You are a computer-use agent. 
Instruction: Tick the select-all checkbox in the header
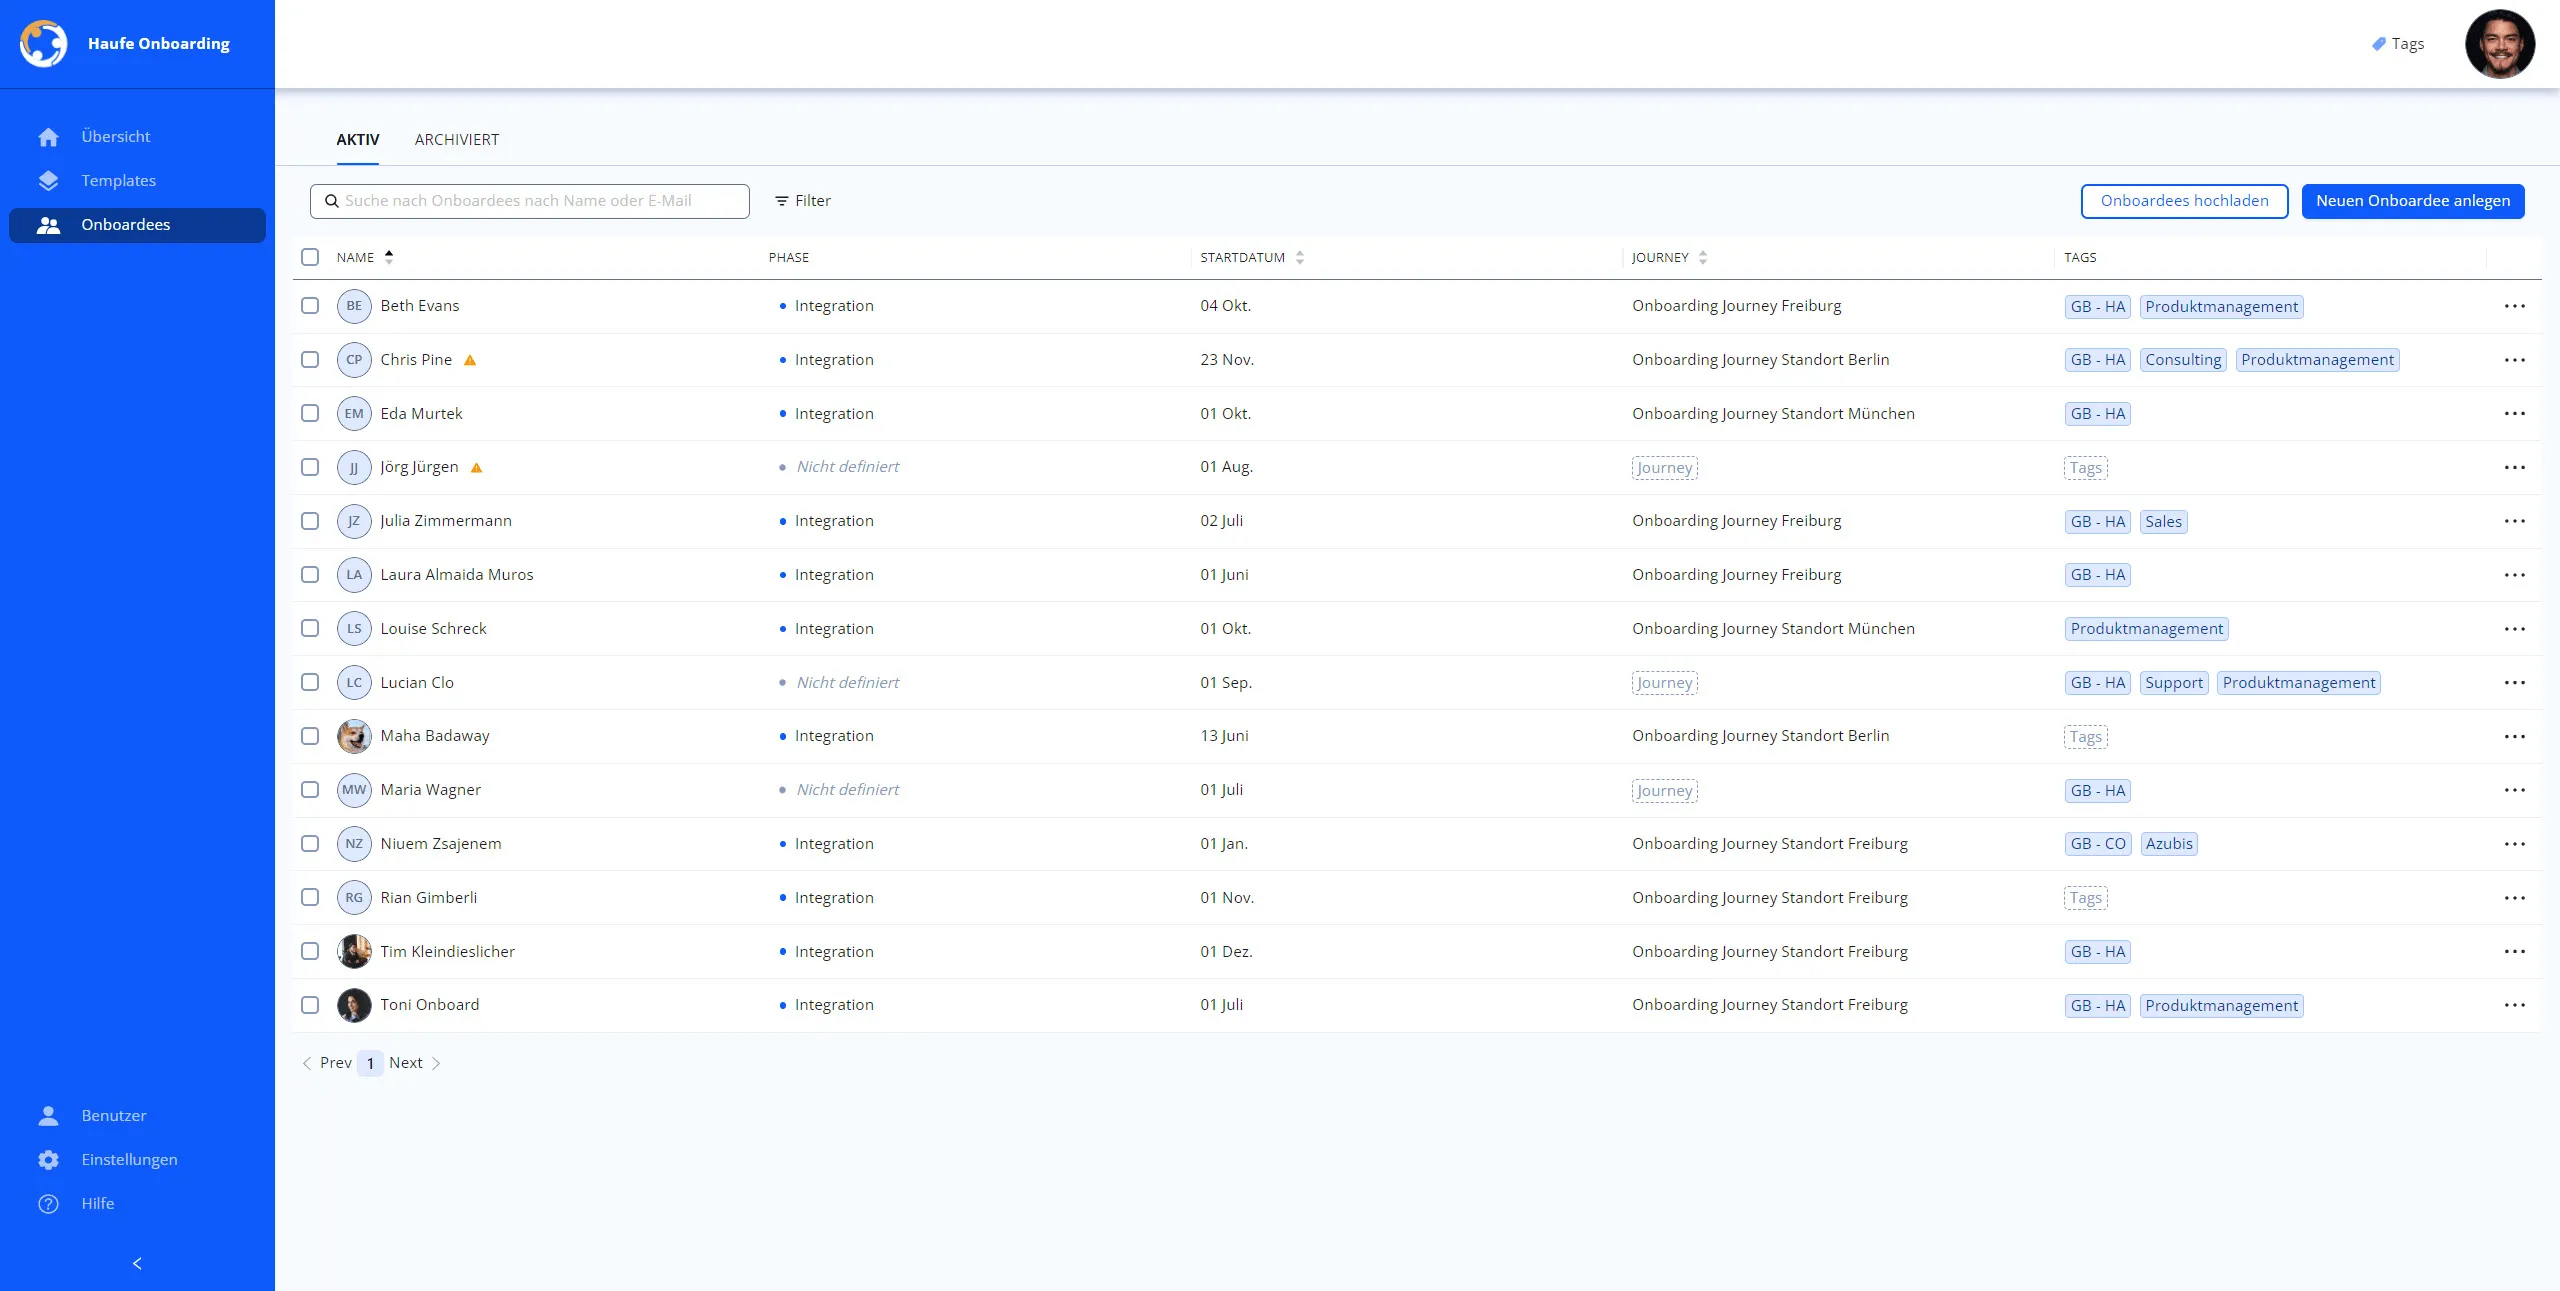click(310, 257)
